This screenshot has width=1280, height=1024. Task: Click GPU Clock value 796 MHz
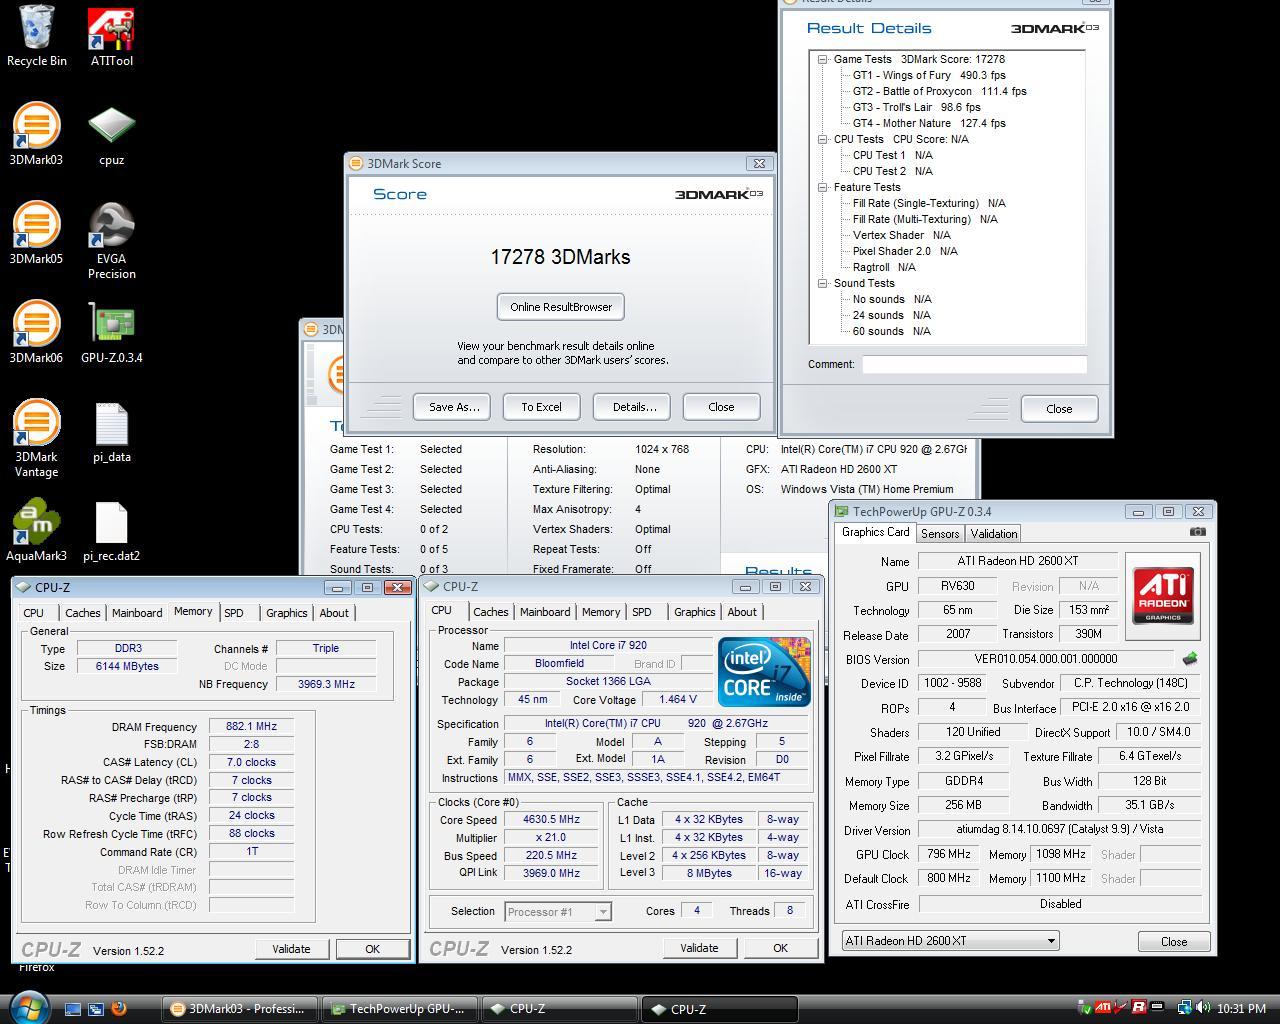[948, 854]
